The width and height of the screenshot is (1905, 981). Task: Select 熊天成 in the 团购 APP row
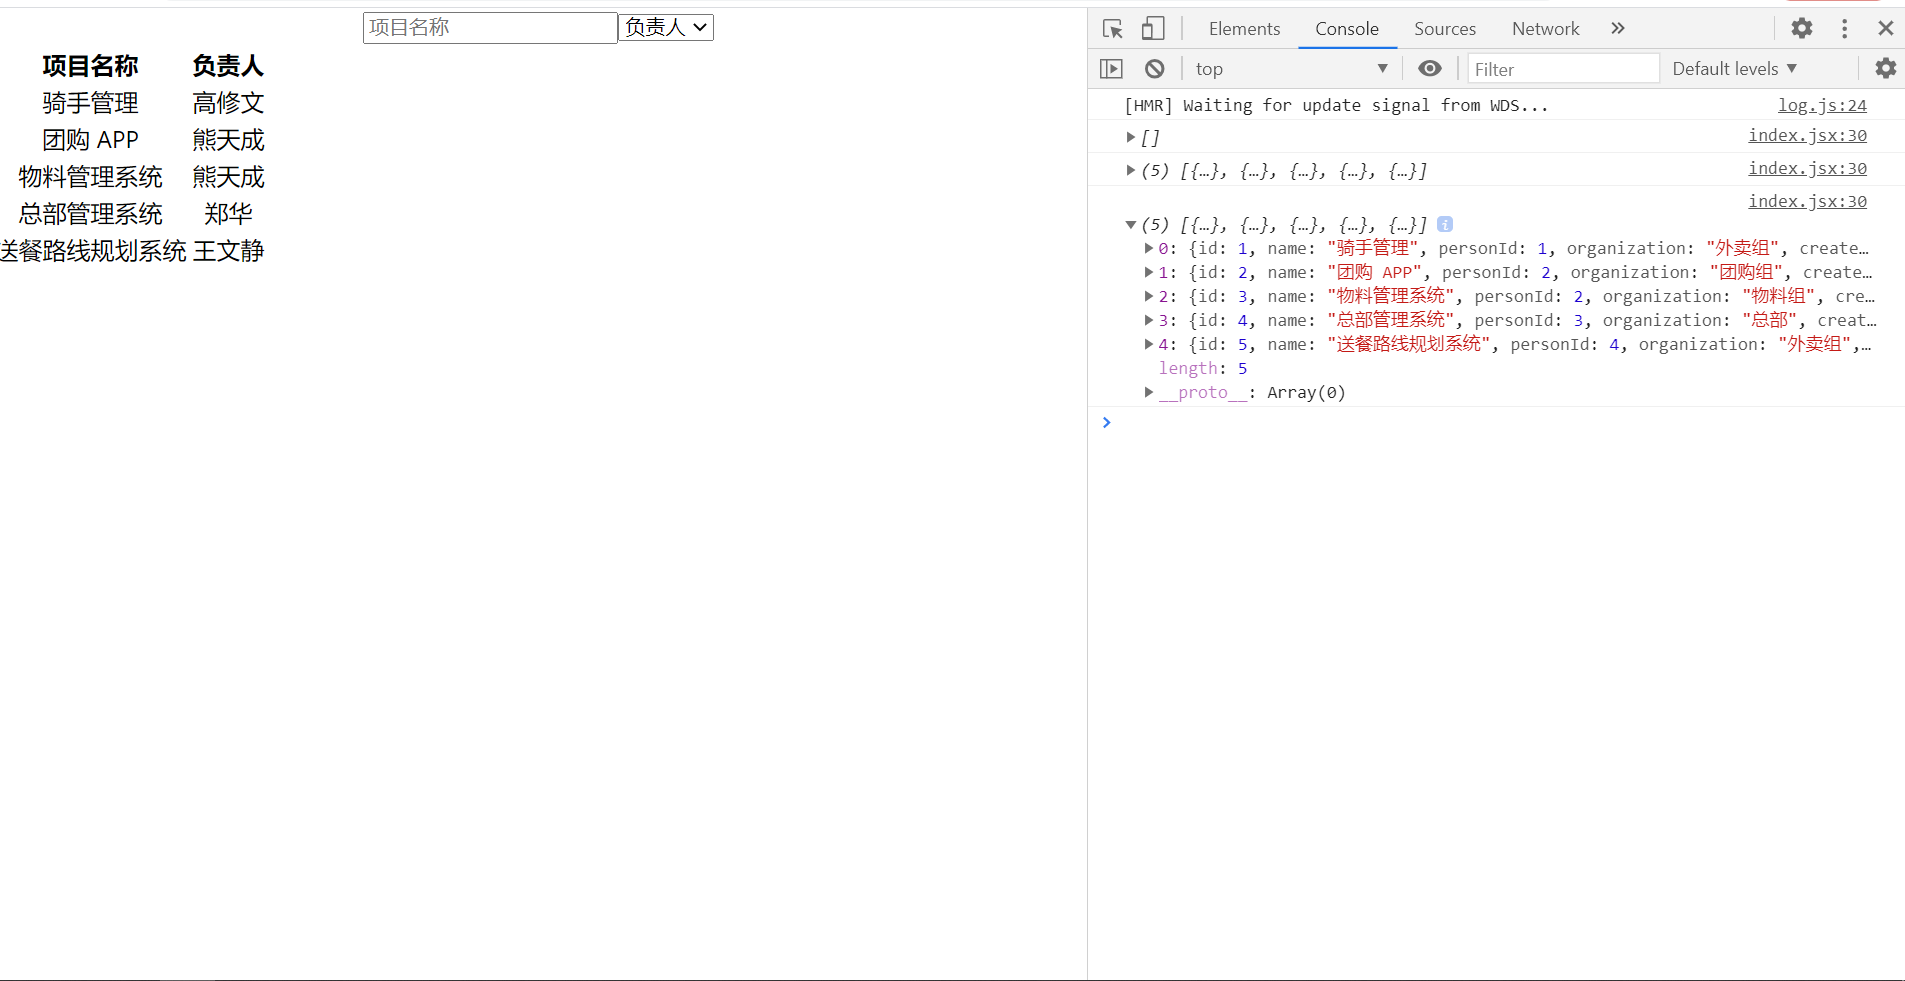(228, 140)
